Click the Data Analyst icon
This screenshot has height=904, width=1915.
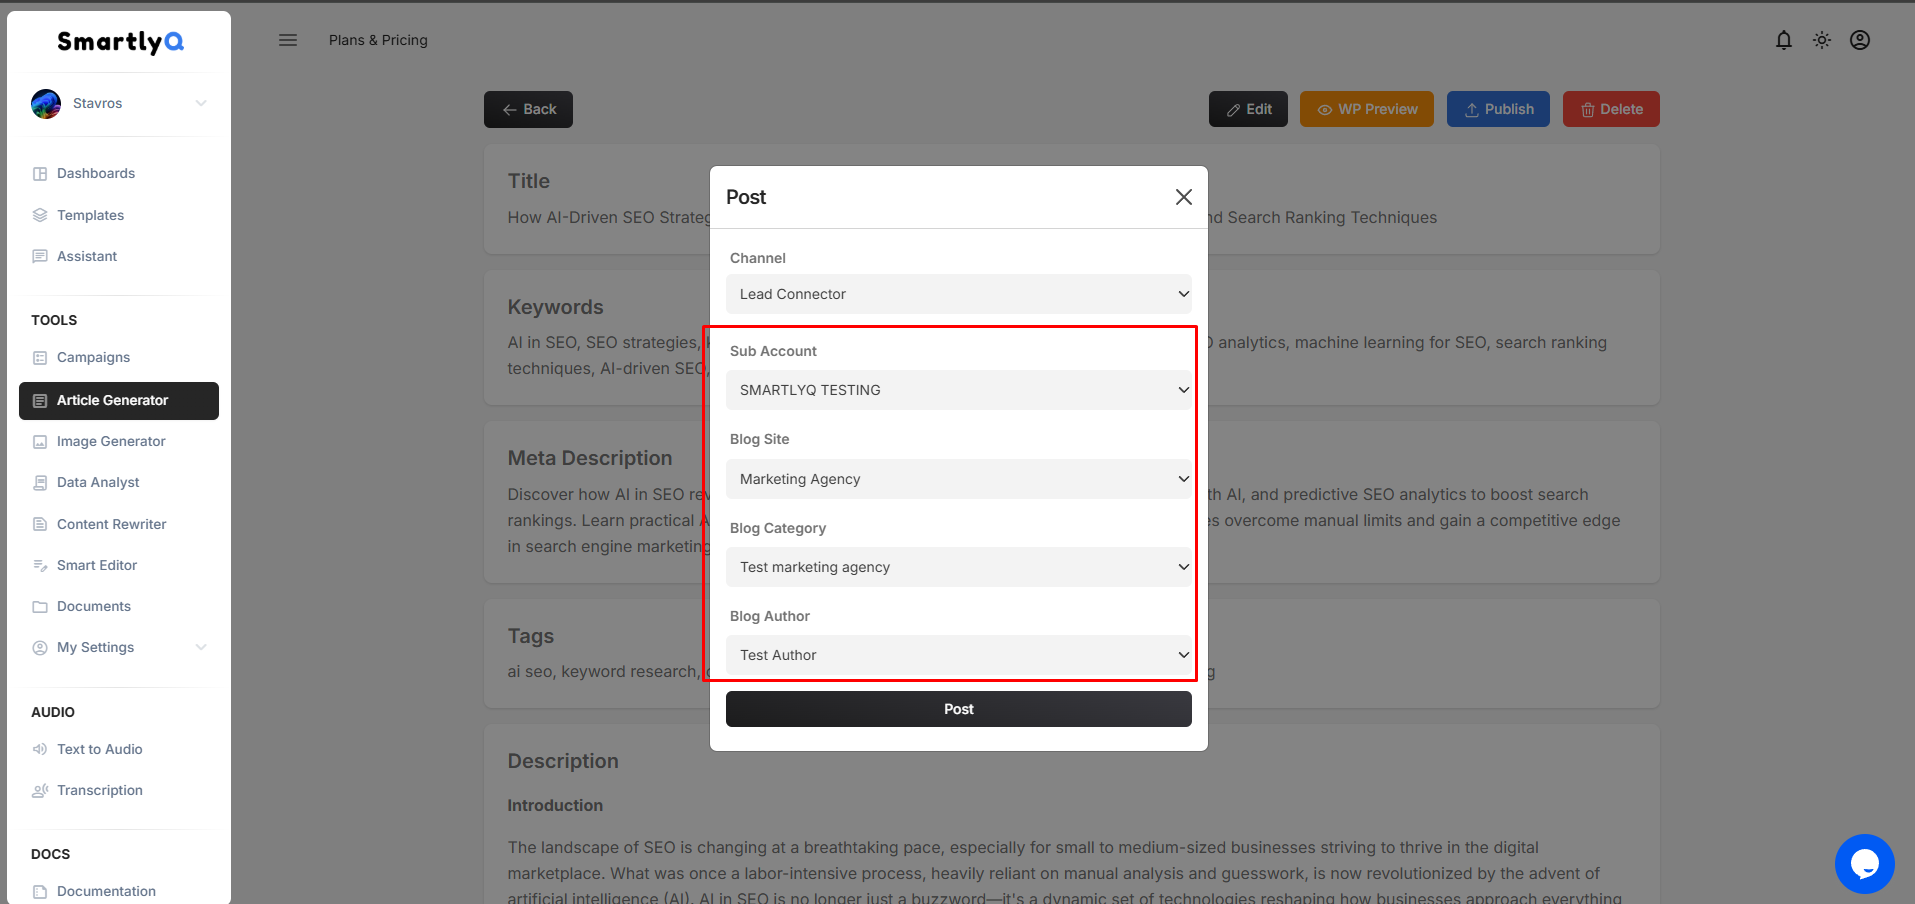40,483
